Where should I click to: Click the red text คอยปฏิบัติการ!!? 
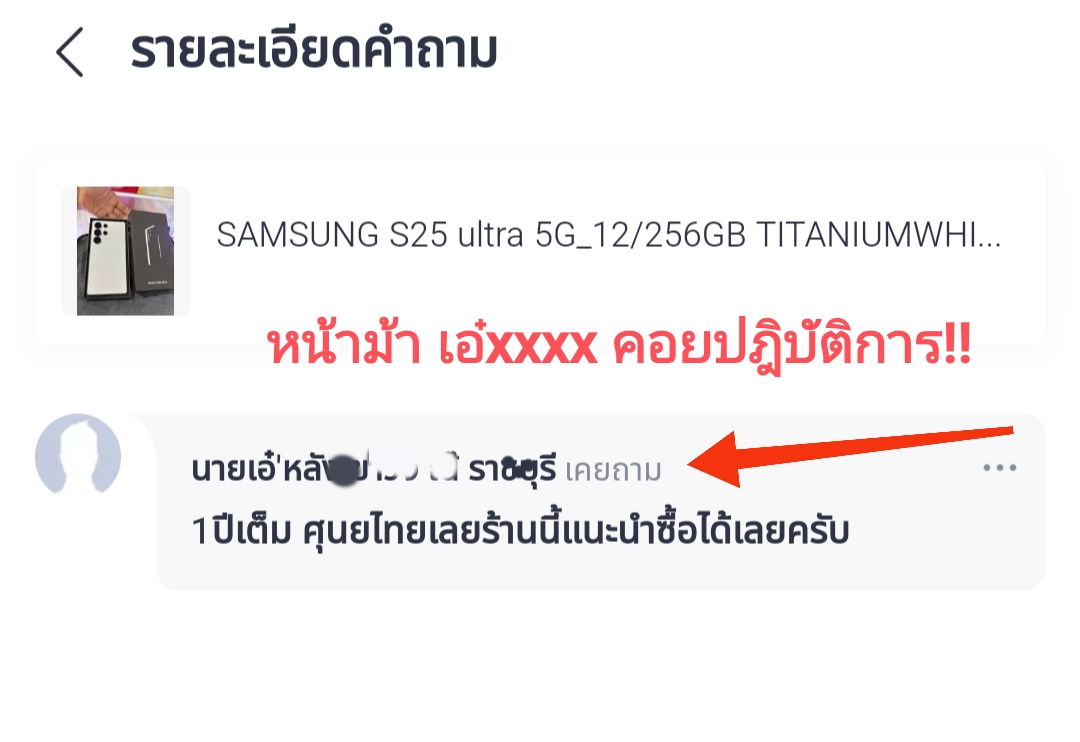792,345
